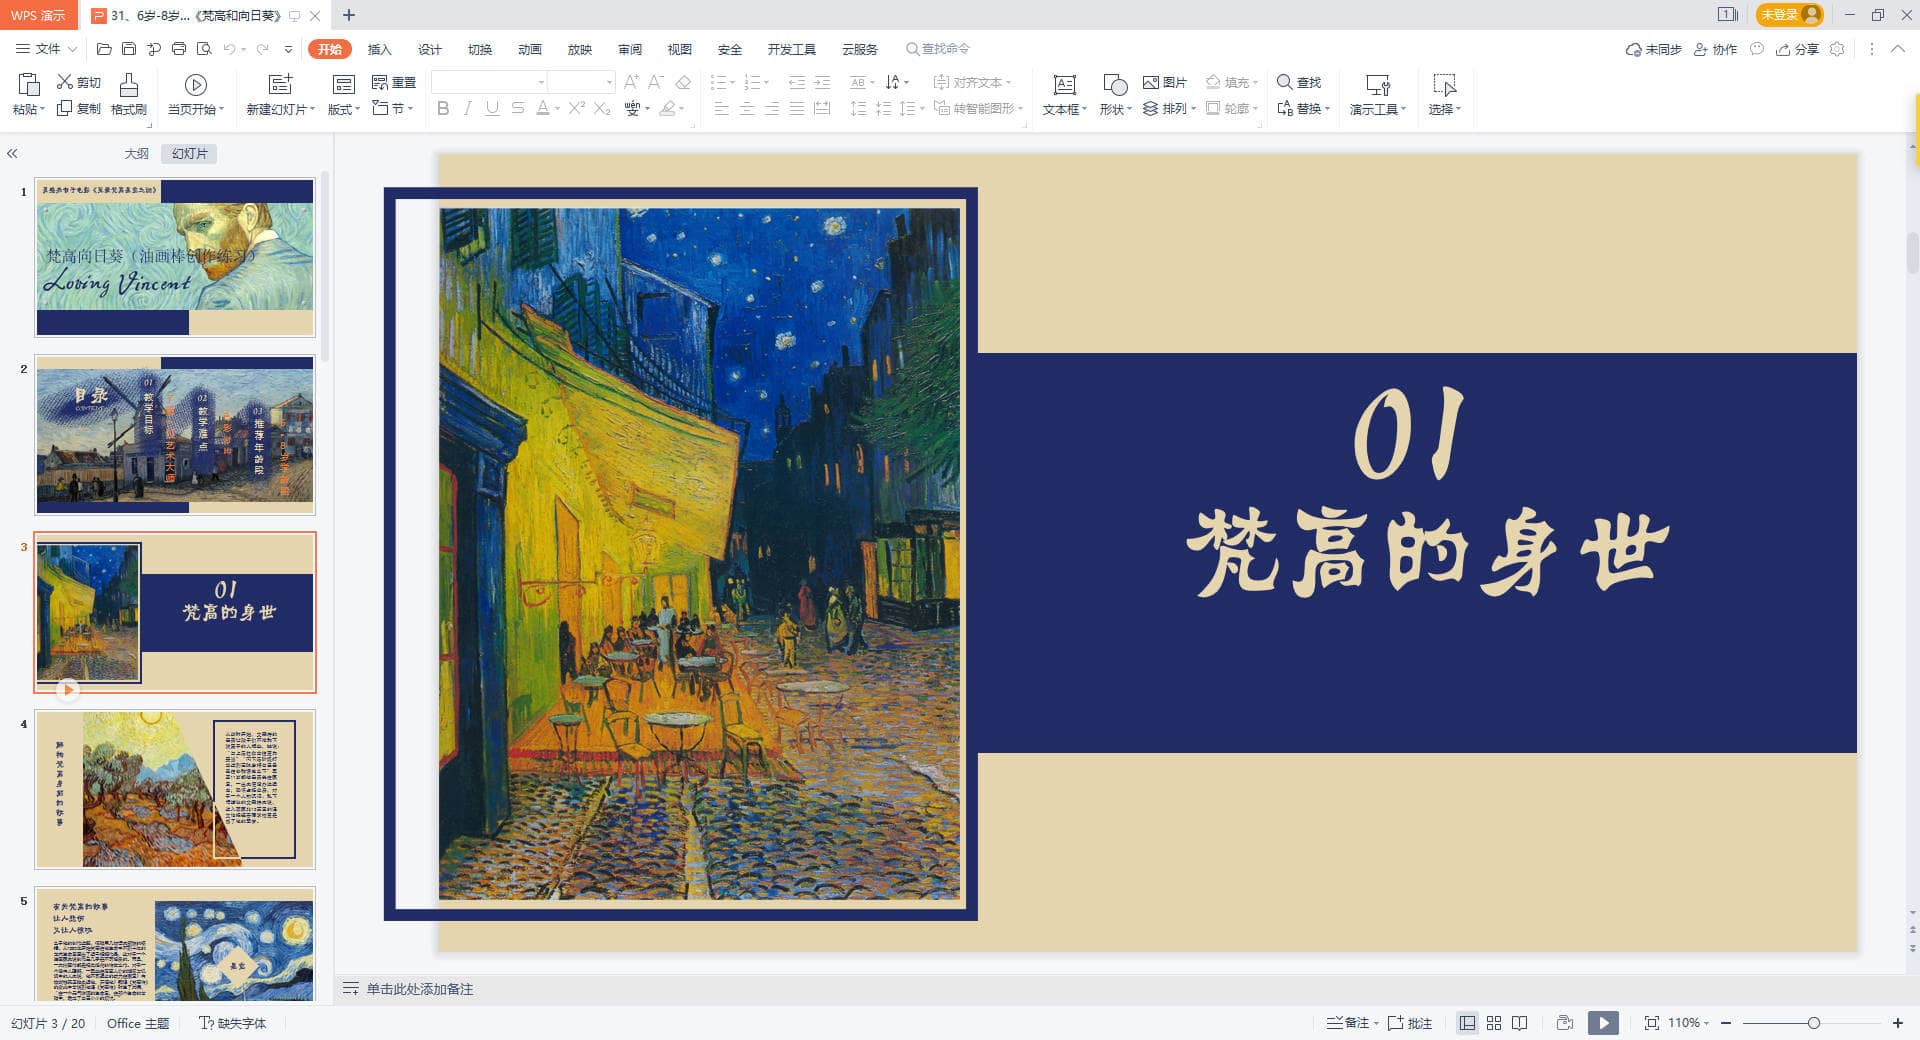This screenshot has width=1920, height=1040.
Task: Open the Review ribbon tab
Action: tap(629, 49)
